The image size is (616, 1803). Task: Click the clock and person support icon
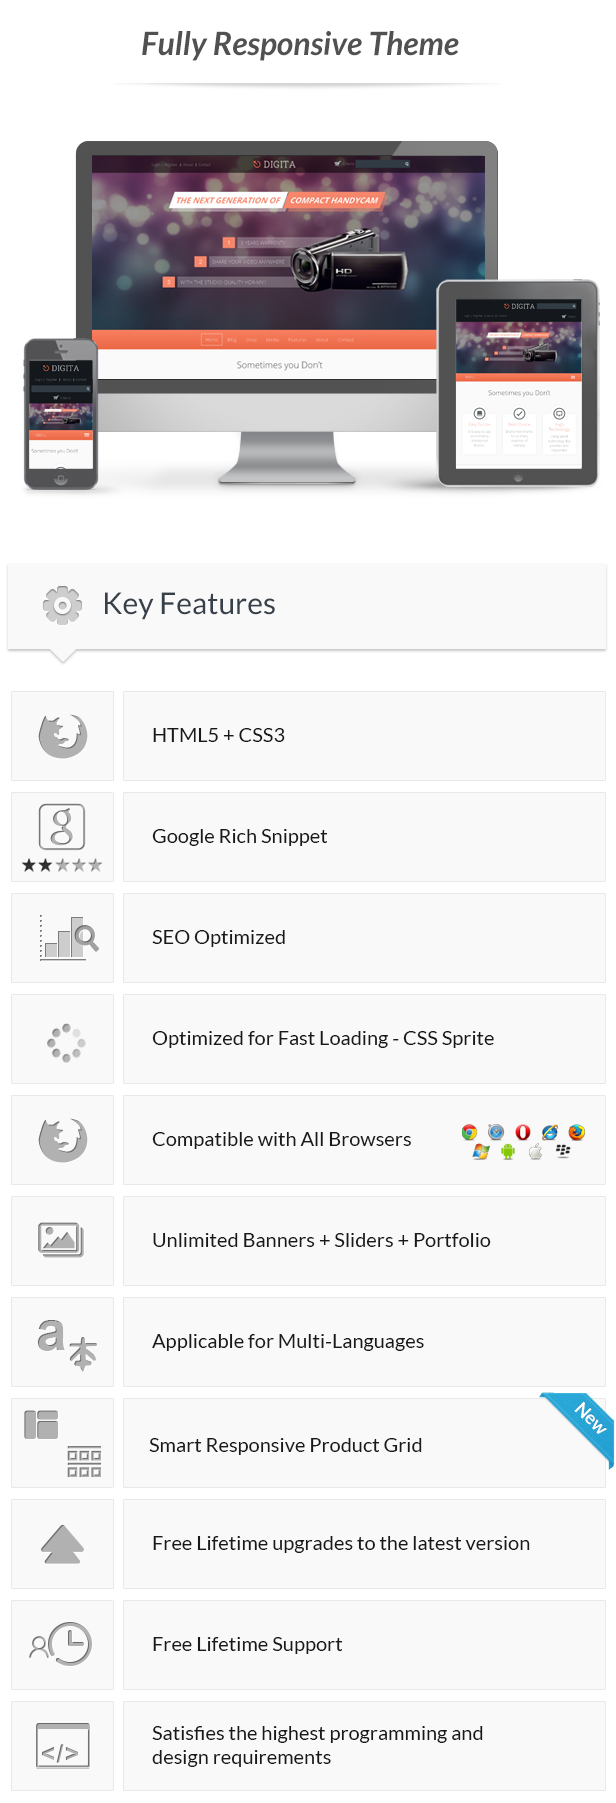61,1644
